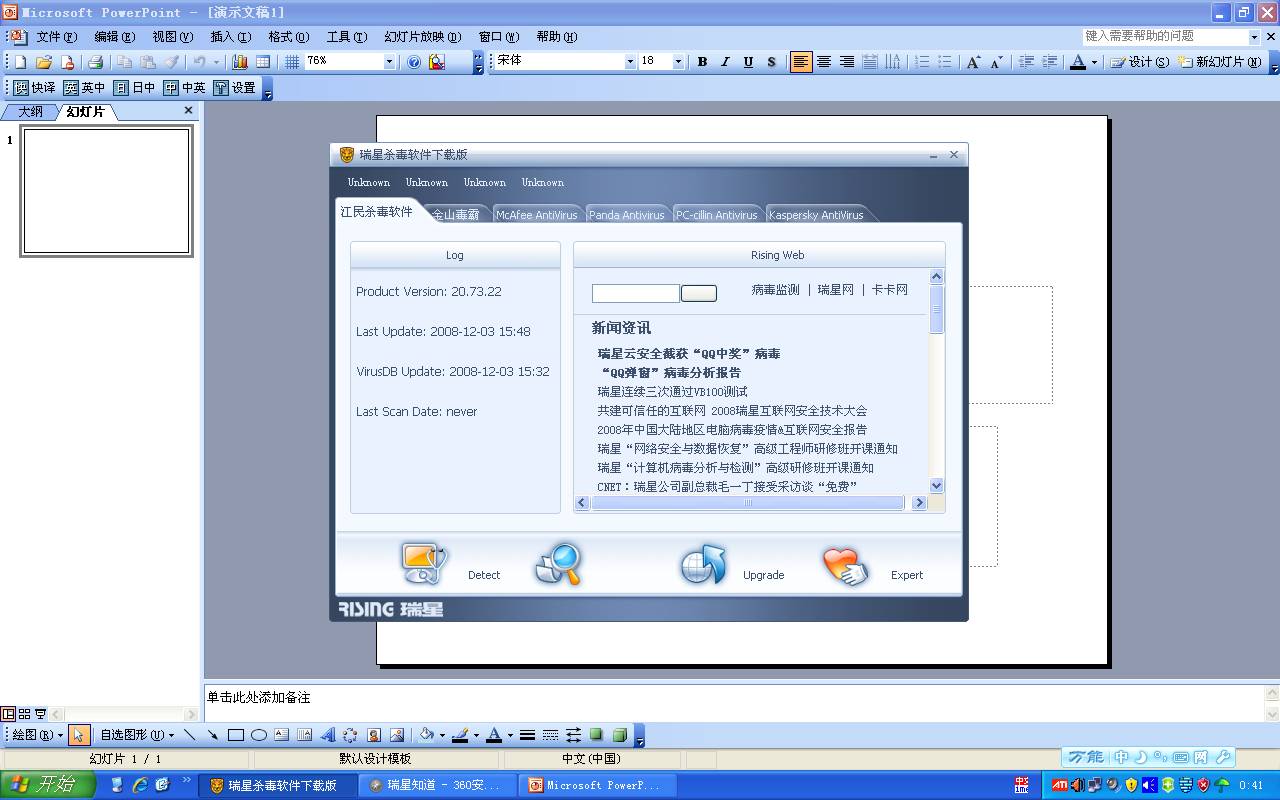Click the 卡卡网 link
The height and width of the screenshot is (800, 1280).
click(x=889, y=290)
